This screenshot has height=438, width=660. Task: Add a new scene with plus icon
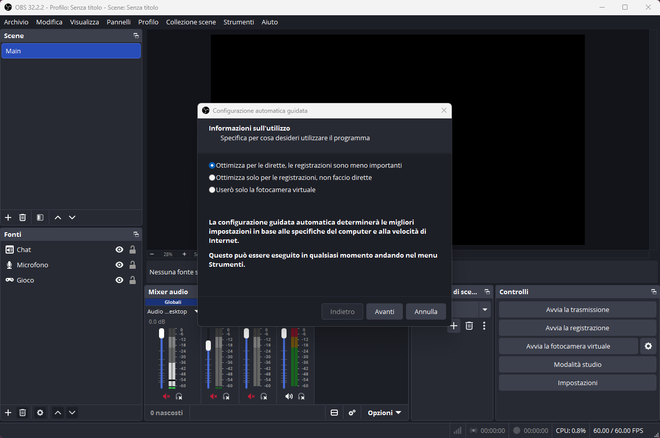8,218
